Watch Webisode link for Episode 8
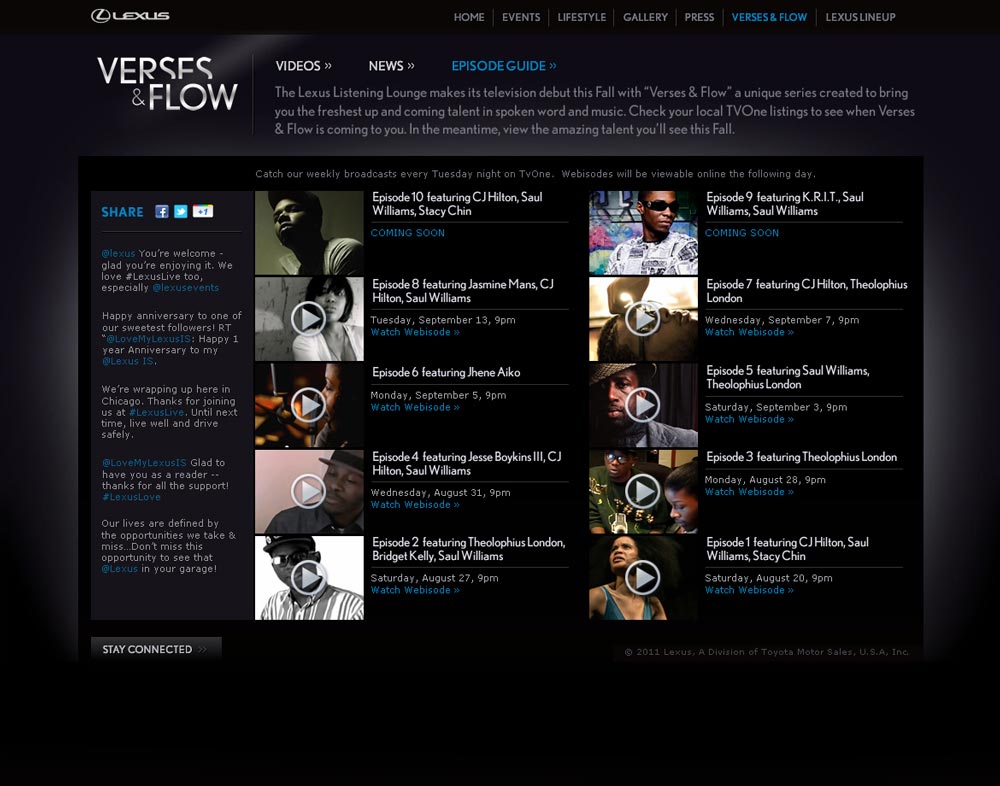The height and width of the screenshot is (786, 1000). point(415,332)
